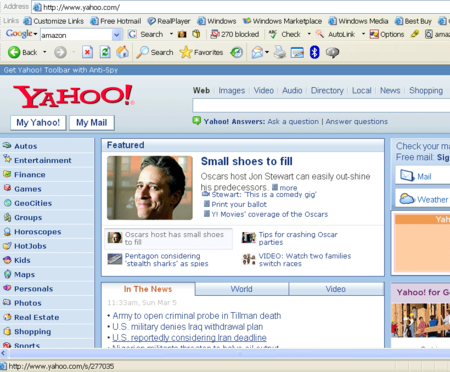This screenshot has height=372, width=450.
Task: Select Images search category
Action: click(x=232, y=91)
